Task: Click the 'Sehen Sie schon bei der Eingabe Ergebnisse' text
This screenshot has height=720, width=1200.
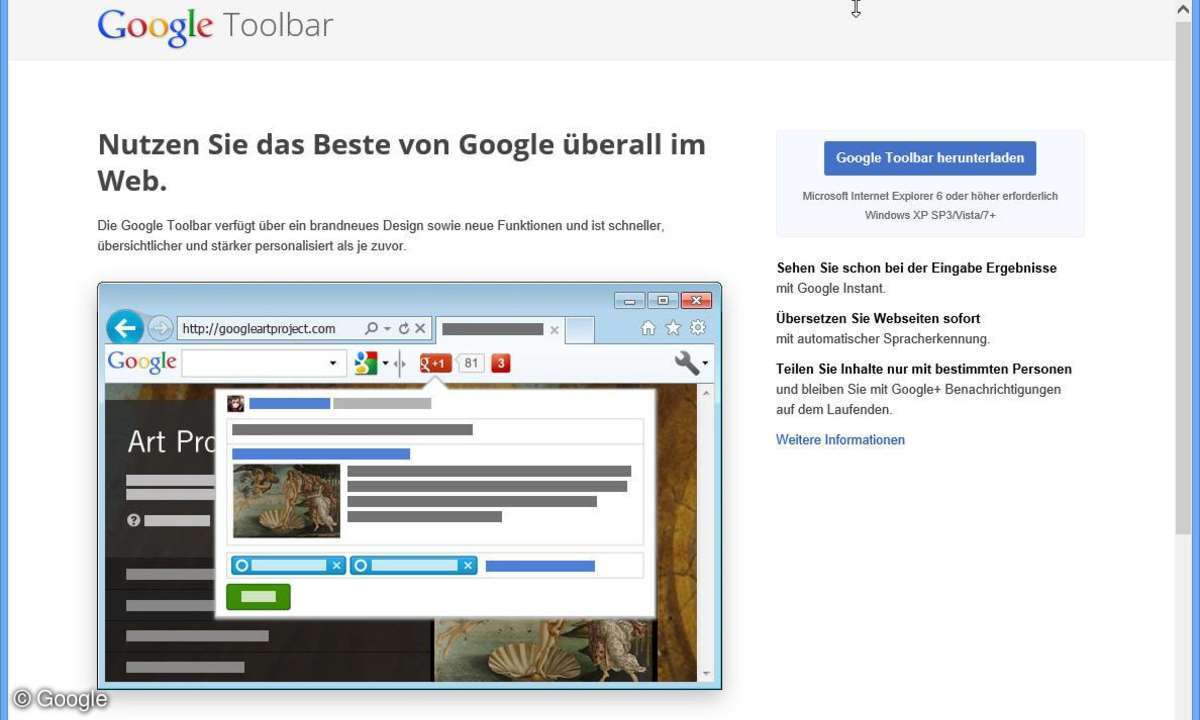Action: coord(916,268)
